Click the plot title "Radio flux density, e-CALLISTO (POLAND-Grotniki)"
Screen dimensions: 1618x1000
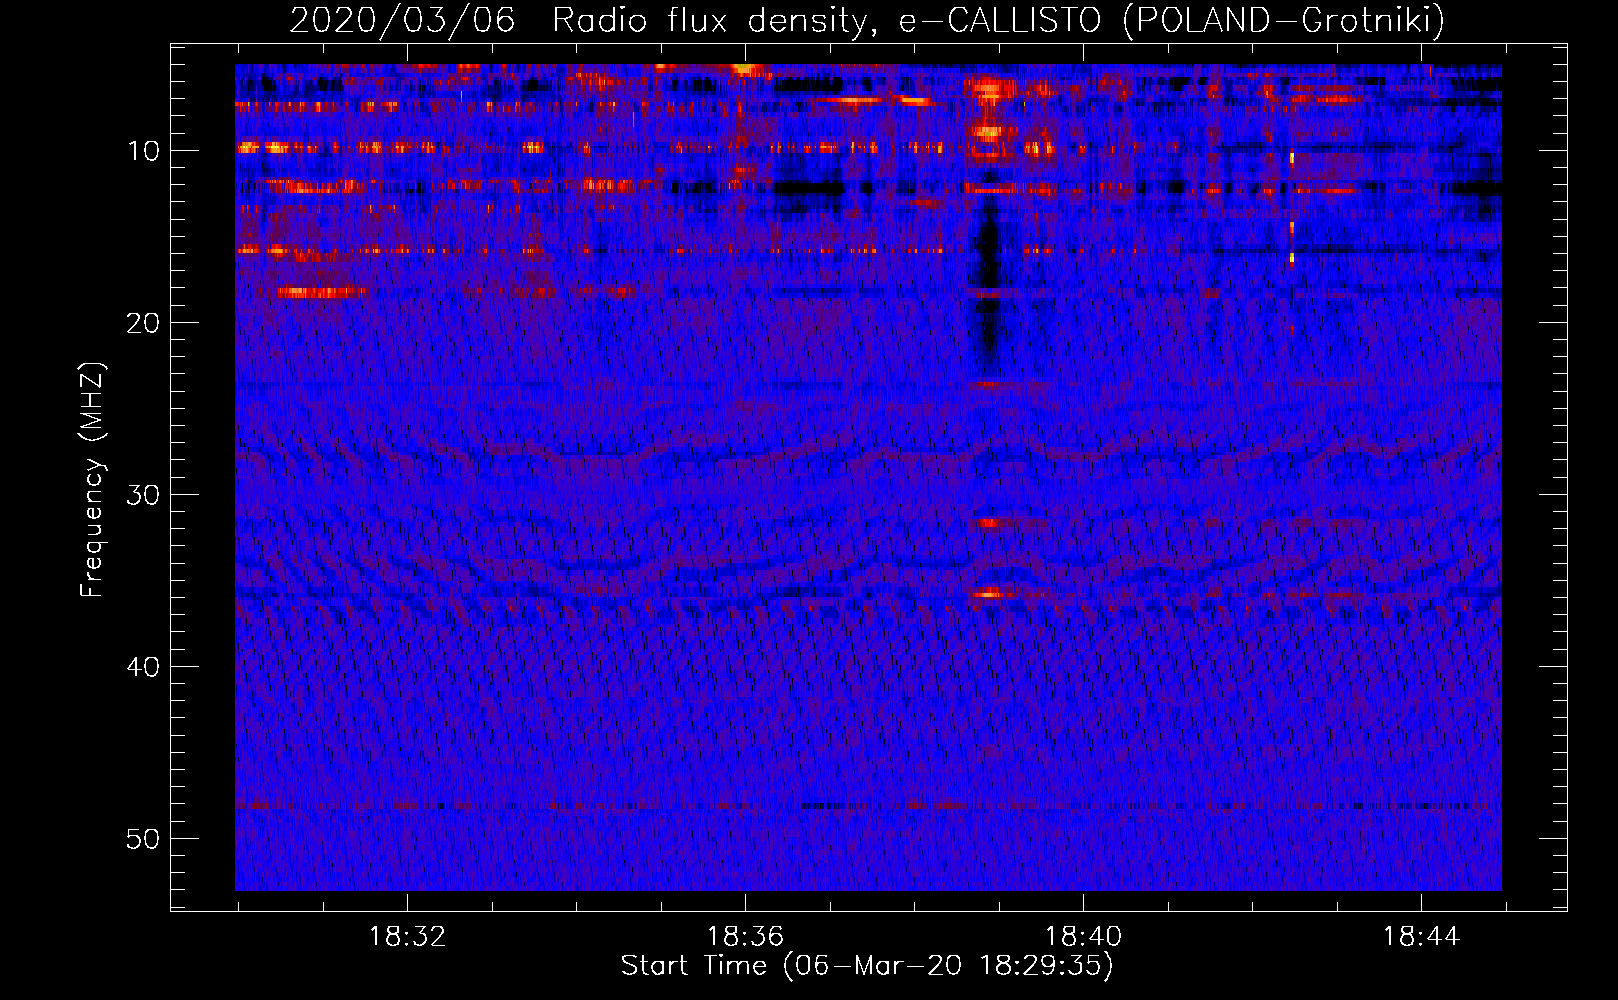click(998, 20)
